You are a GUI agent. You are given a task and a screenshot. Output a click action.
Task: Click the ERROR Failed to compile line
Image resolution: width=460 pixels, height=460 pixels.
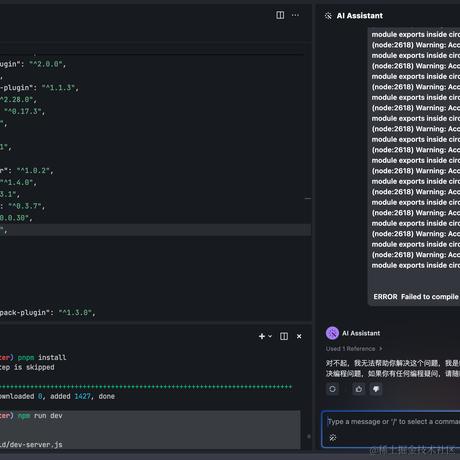[x=416, y=297]
